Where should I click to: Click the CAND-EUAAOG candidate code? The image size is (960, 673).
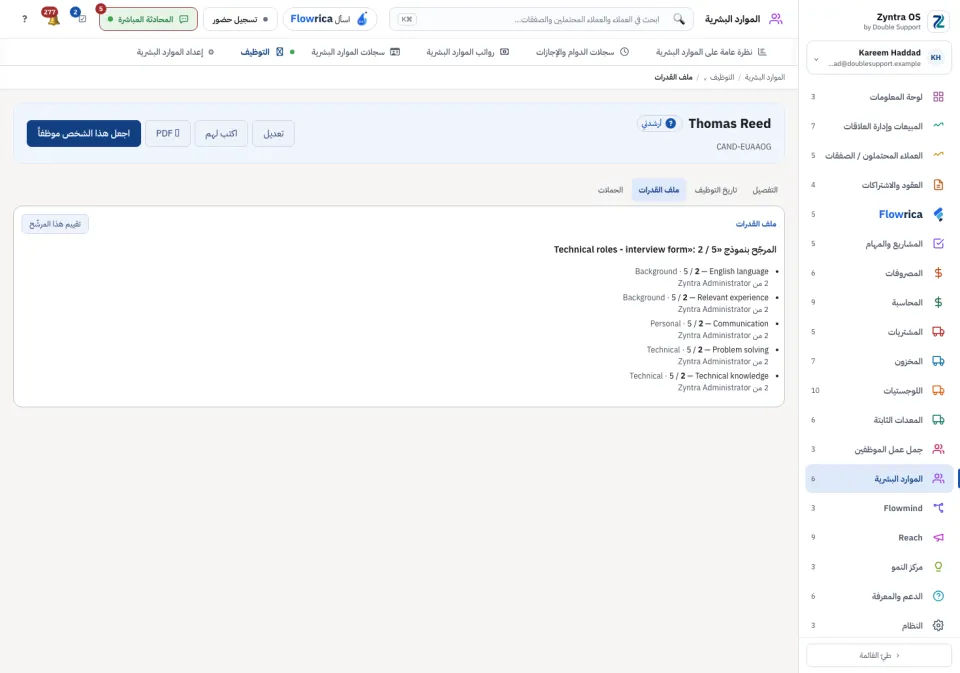pyautogui.click(x=743, y=147)
